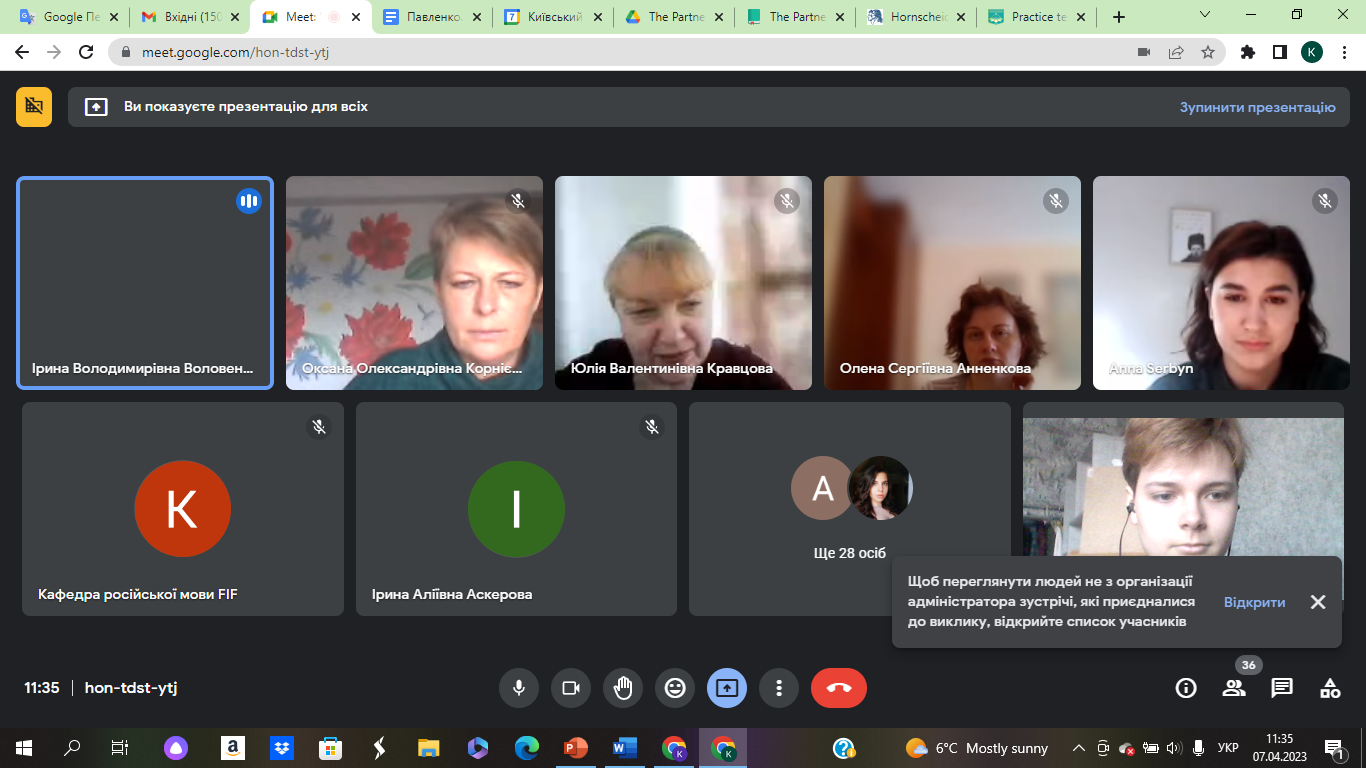Select Юлія Валентинівна Кравцова video tile
Viewport: 1366px width, 768px height.
pyautogui.click(x=683, y=283)
